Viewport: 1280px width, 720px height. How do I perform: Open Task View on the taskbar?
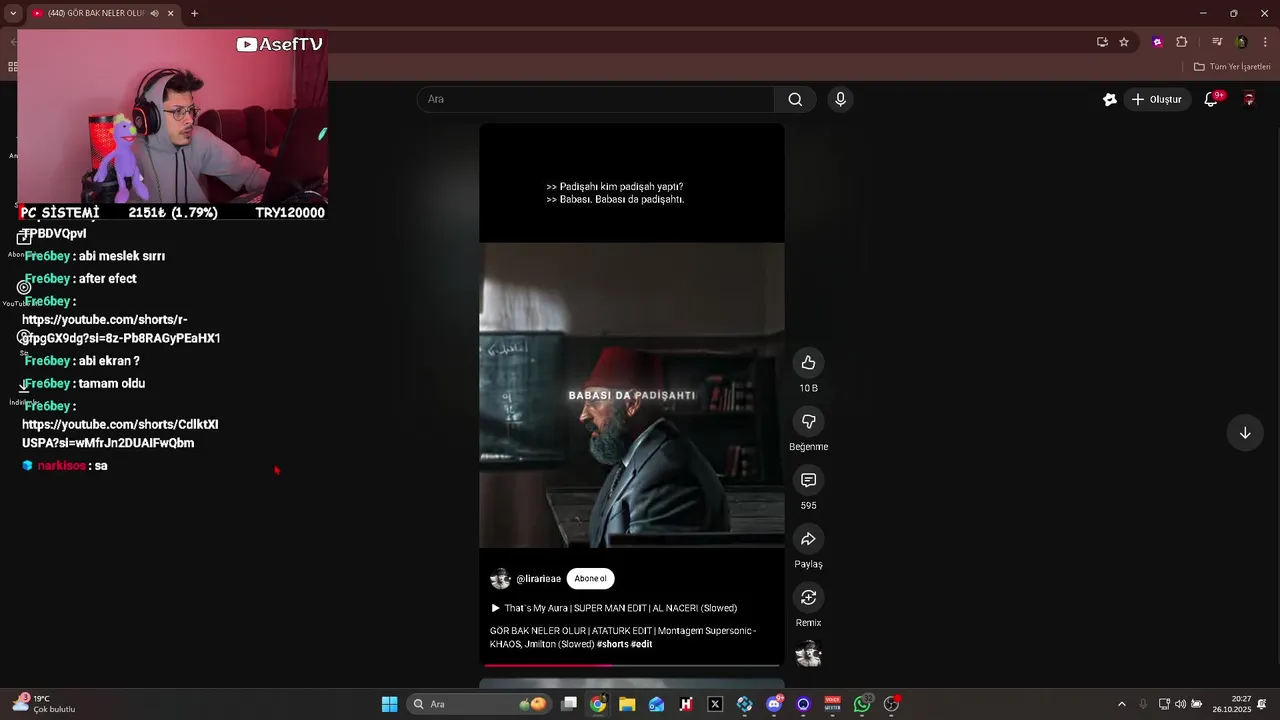coord(569,704)
